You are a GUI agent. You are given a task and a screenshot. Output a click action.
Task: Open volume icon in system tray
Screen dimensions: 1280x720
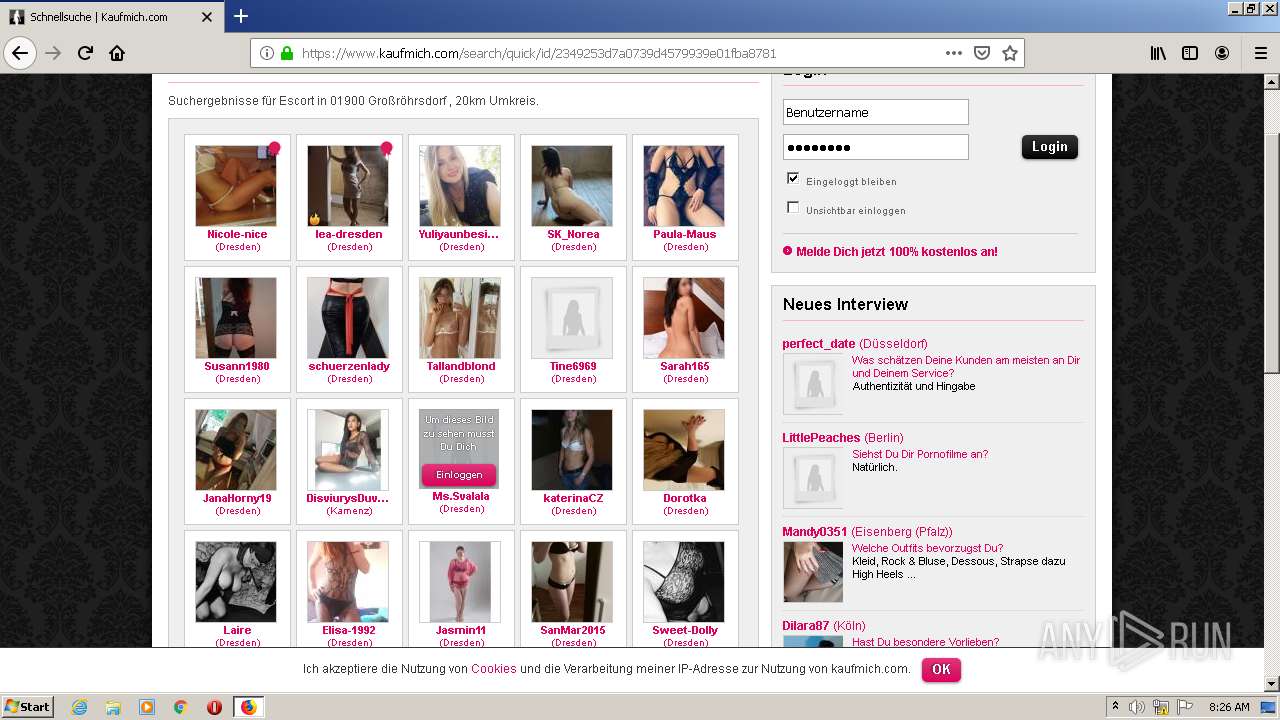[x=1137, y=707]
